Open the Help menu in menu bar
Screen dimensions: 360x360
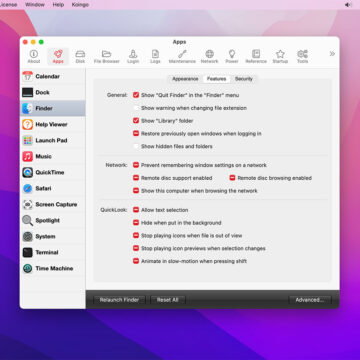(x=58, y=5)
